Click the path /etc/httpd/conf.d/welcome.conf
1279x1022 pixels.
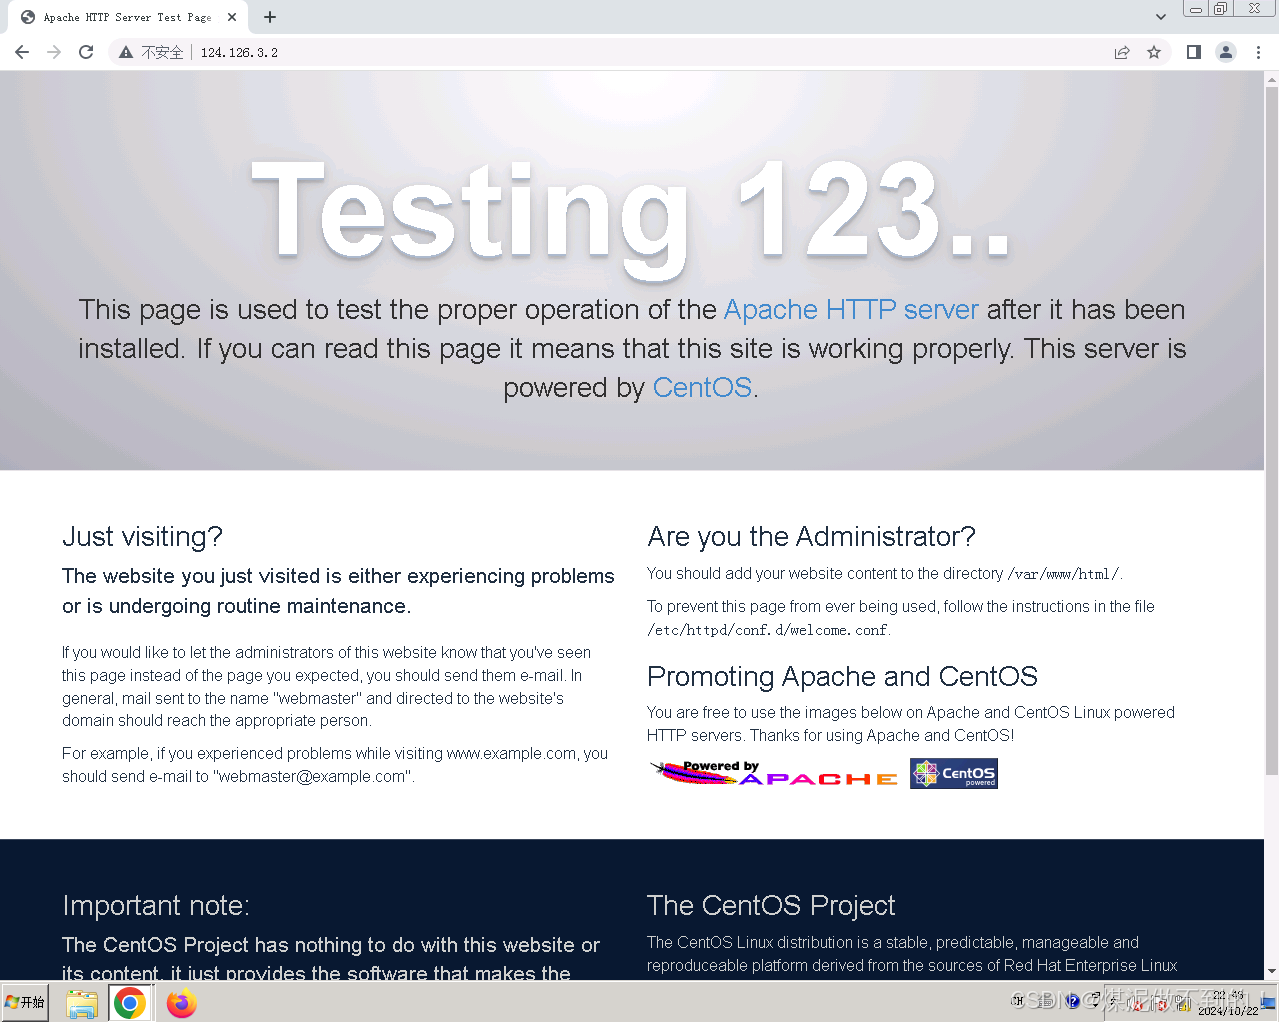[768, 630]
